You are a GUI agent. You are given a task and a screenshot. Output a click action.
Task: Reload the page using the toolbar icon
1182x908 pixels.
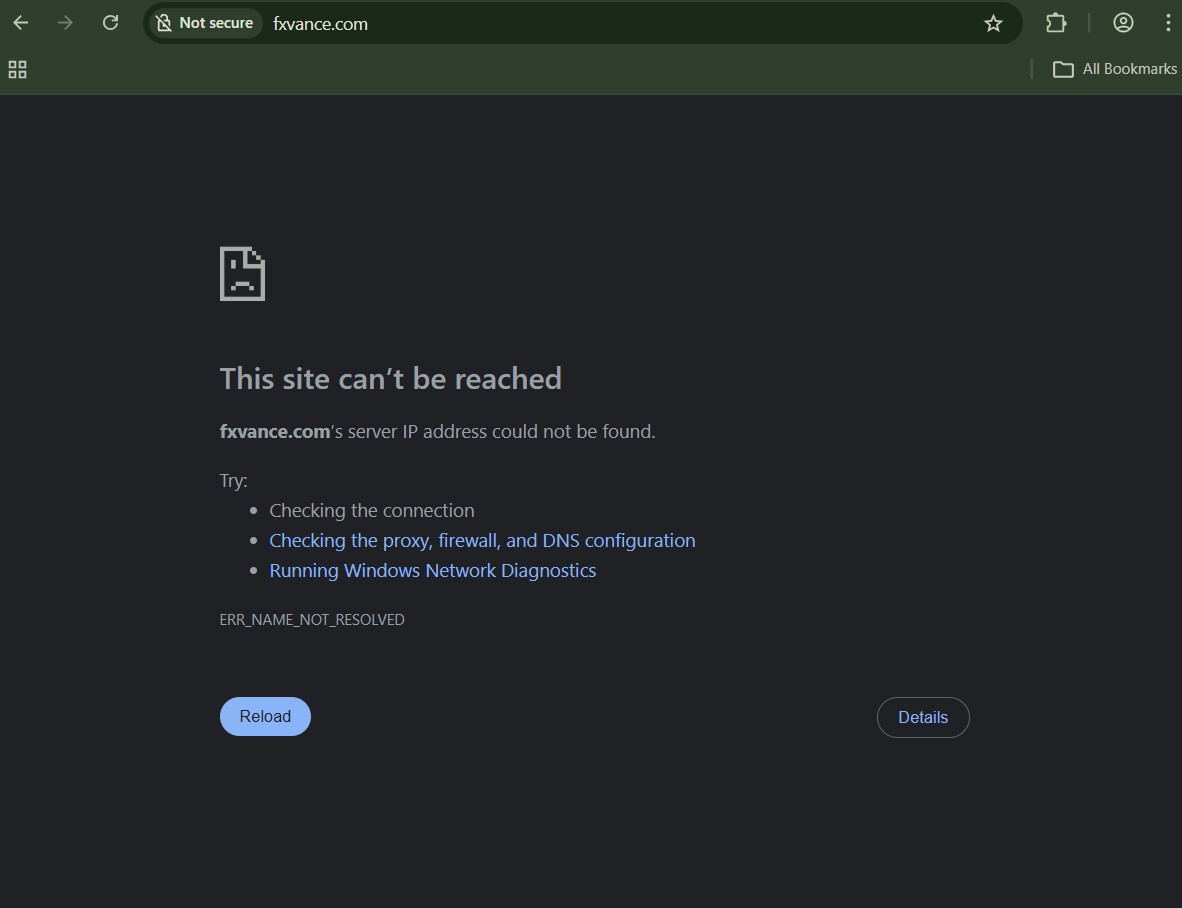click(x=111, y=23)
